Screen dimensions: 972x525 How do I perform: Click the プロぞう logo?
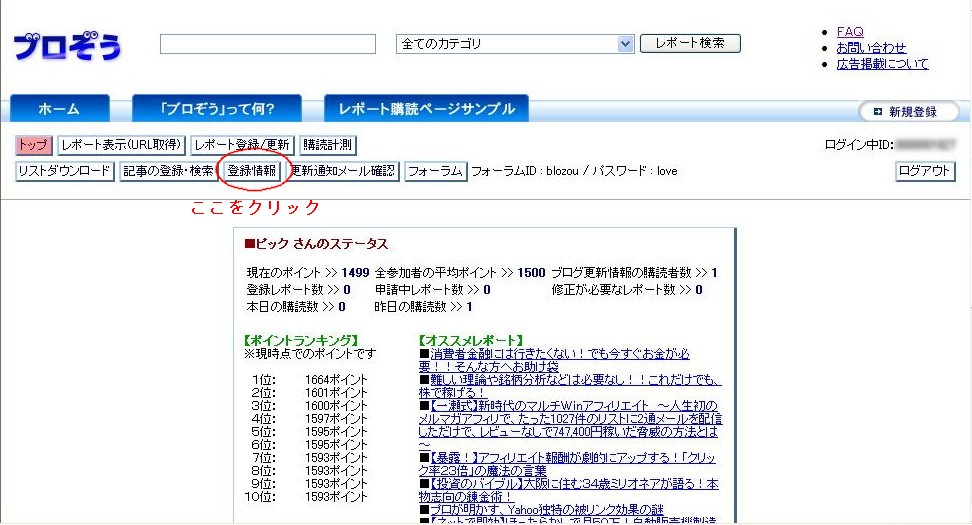pyautogui.click(x=67, y=45)
